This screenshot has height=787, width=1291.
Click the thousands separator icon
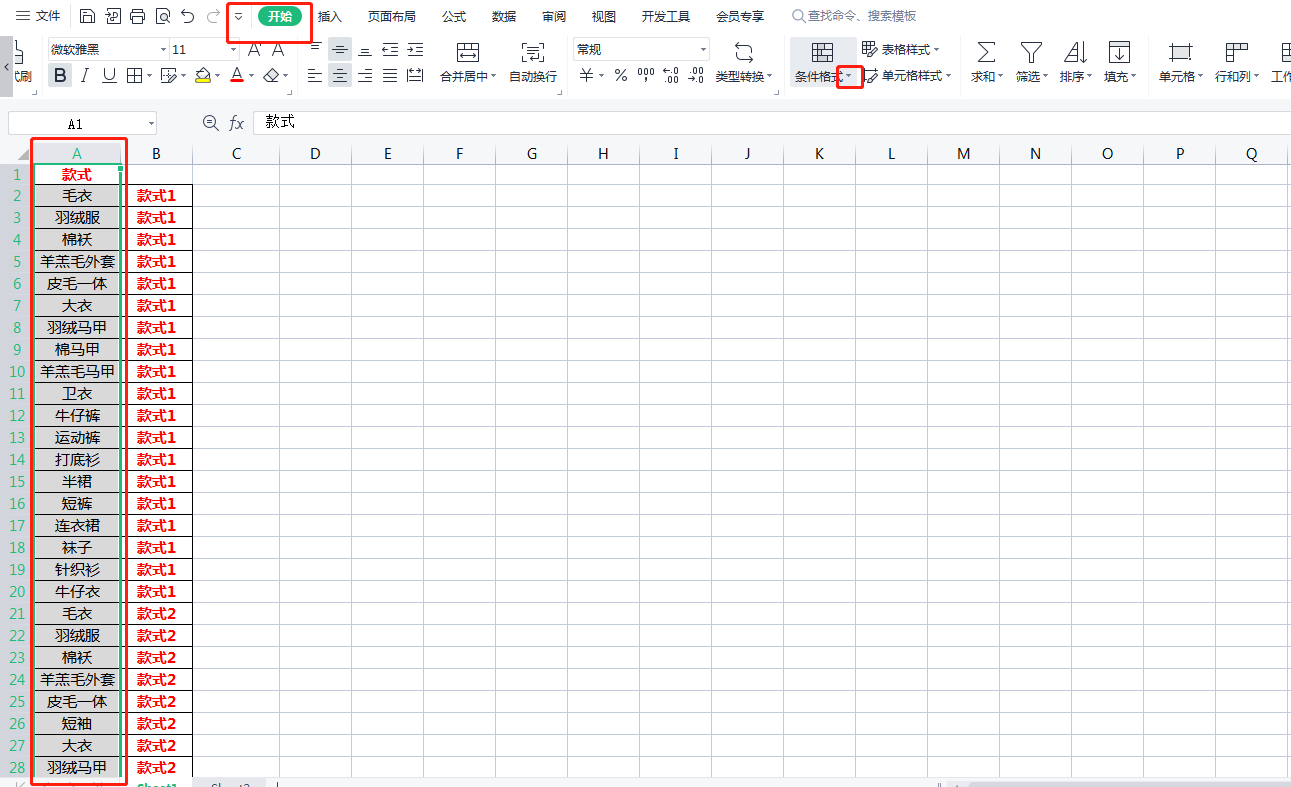(646, 75)
